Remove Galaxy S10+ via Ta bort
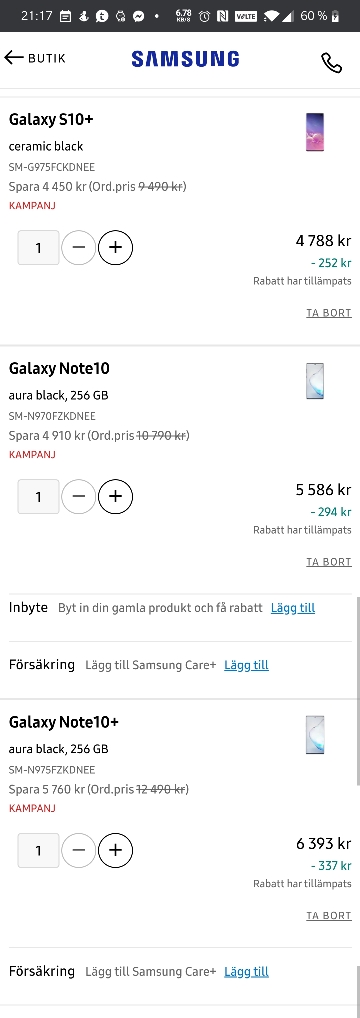The width and height of the screenshot is (360, 1018). [x=329, y=313]
